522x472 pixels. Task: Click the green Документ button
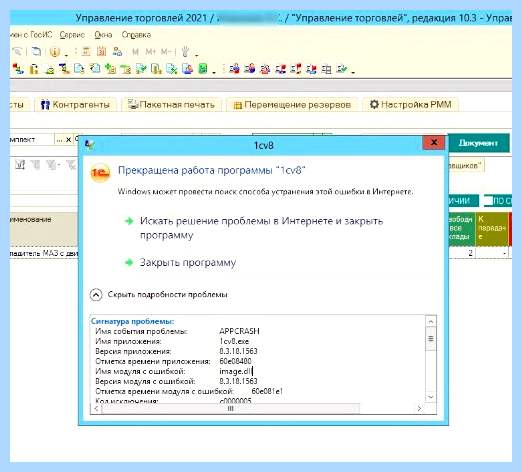coord(478,143)
